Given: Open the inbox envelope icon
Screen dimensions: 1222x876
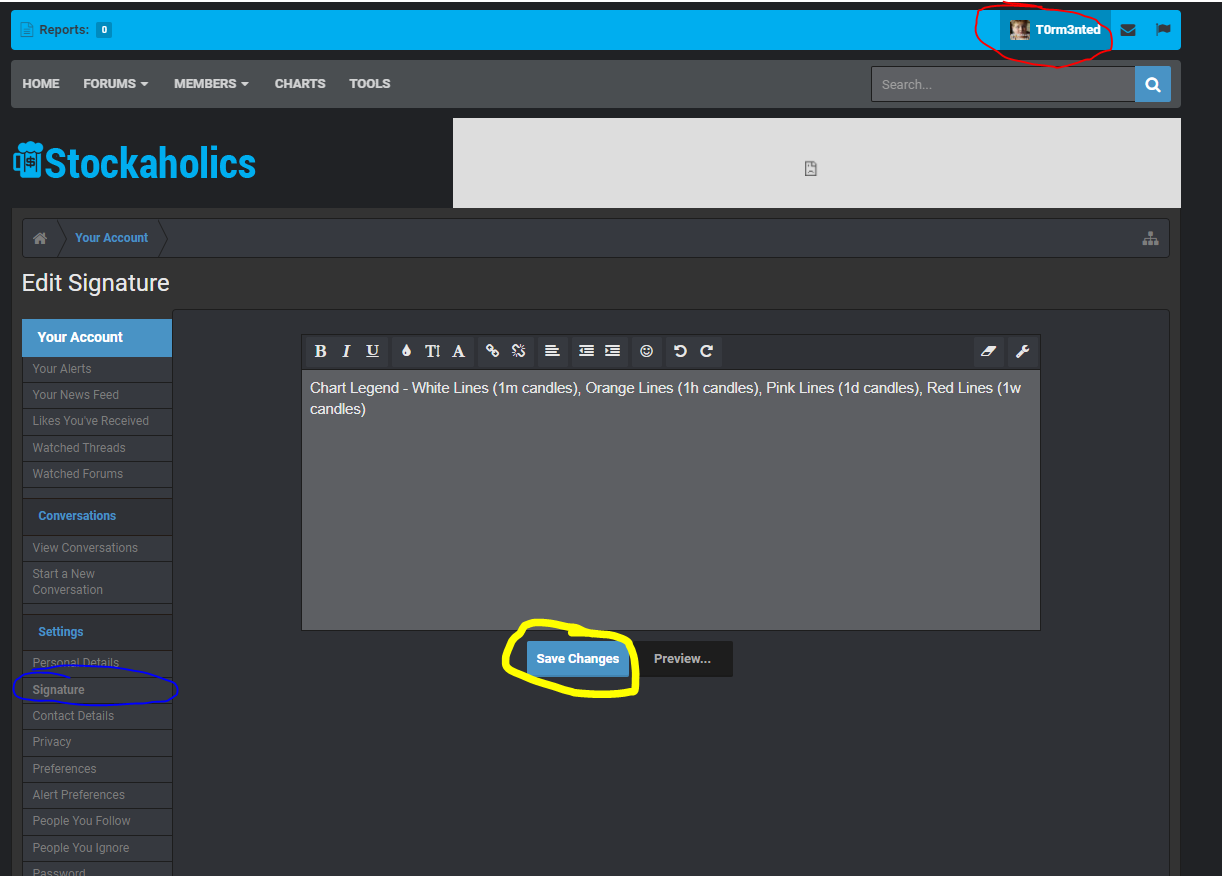Looking at the screenshot, I should (x=1128, y=30).
